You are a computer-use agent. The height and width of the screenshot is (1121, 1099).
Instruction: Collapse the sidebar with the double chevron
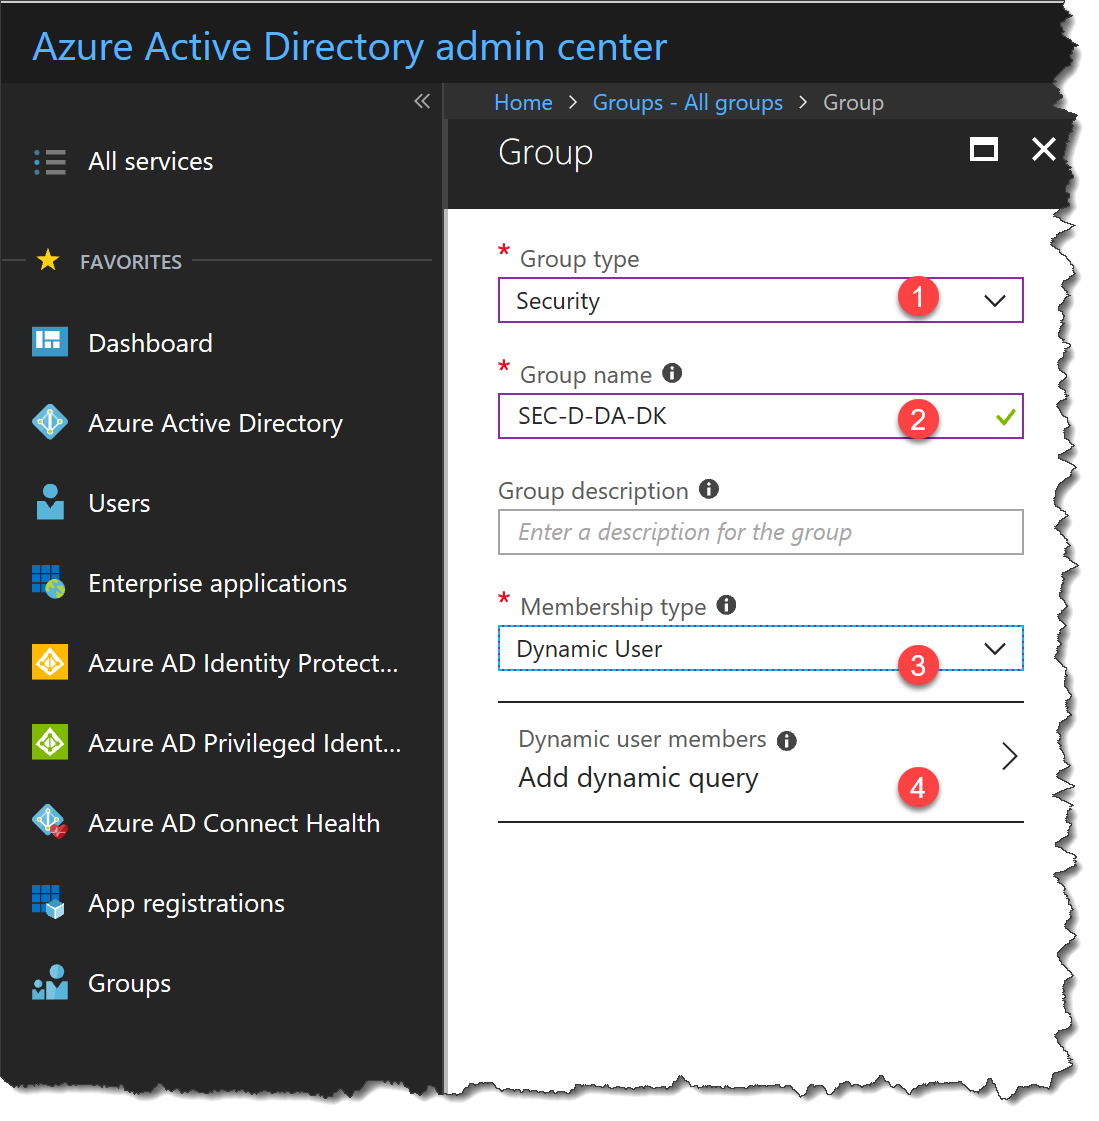pyautogui.click(x=421, y=100)
